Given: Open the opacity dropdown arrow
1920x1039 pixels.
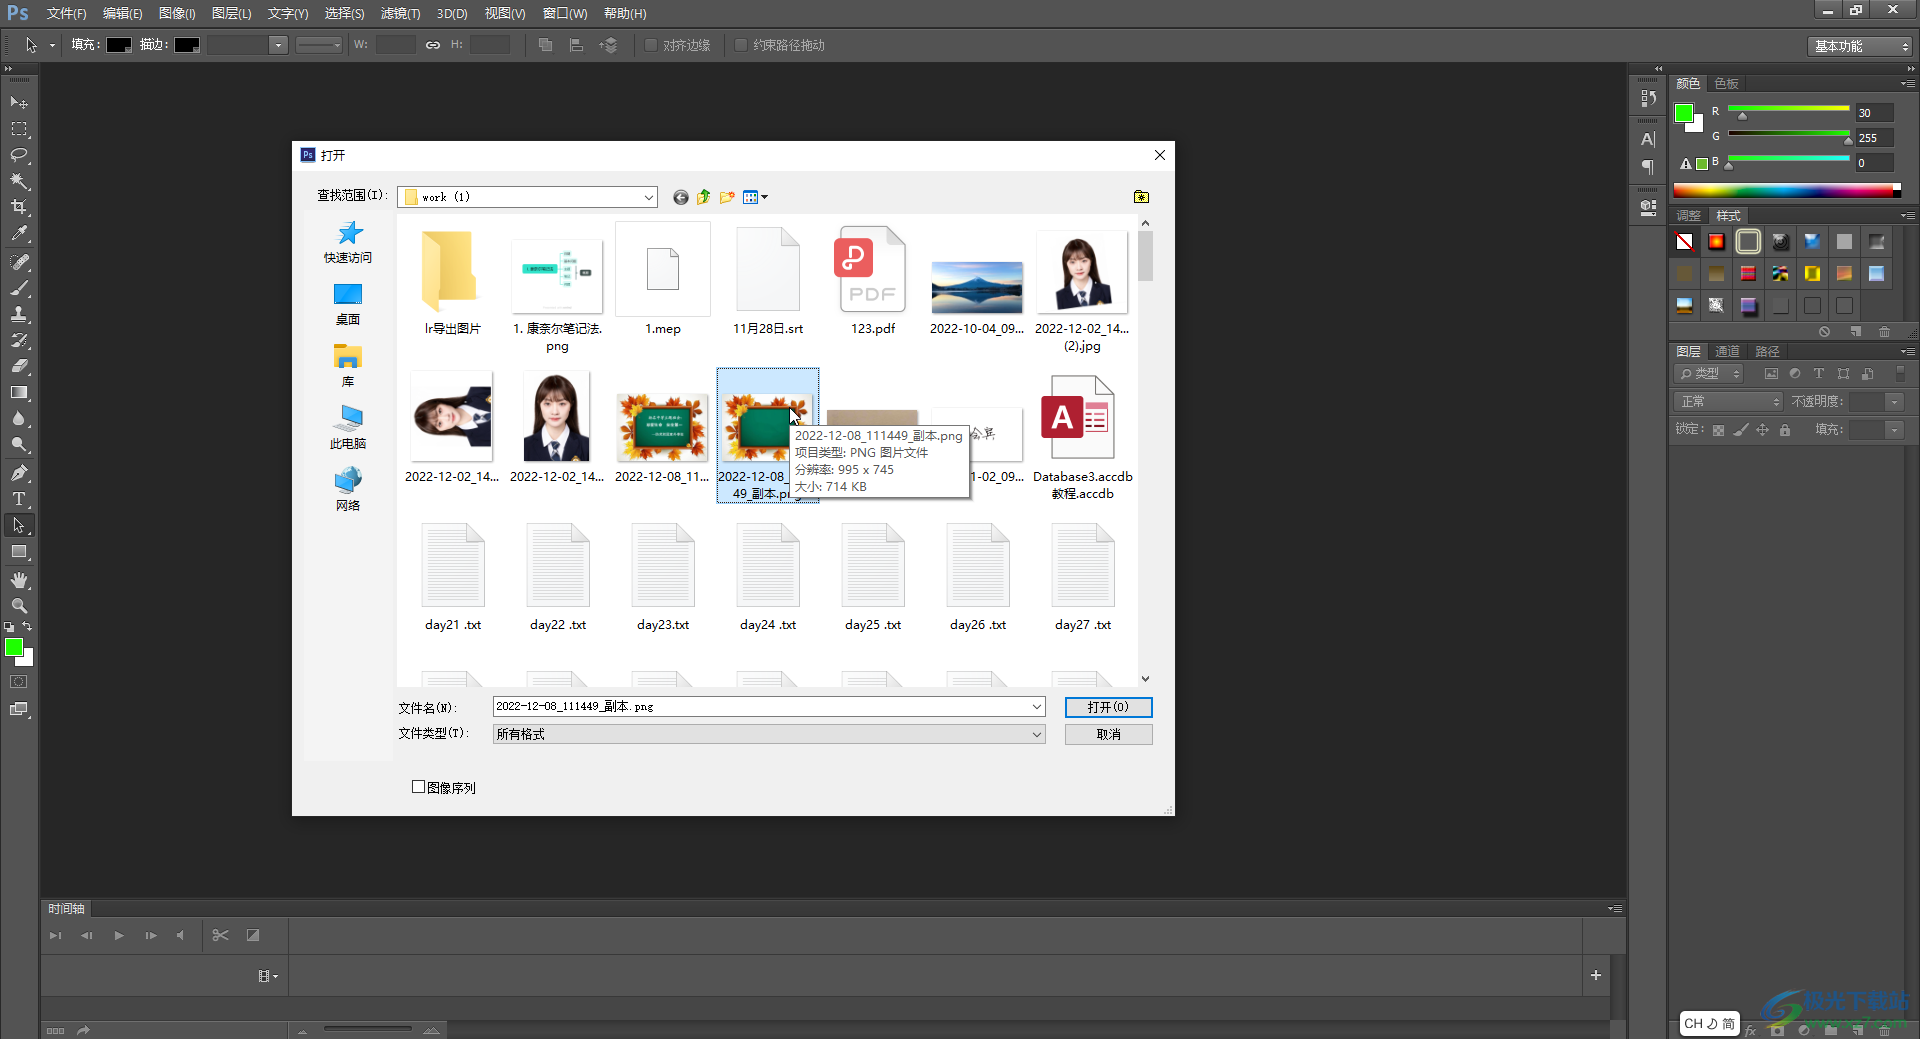Looking at the screenshot, I should point(1894,402).
